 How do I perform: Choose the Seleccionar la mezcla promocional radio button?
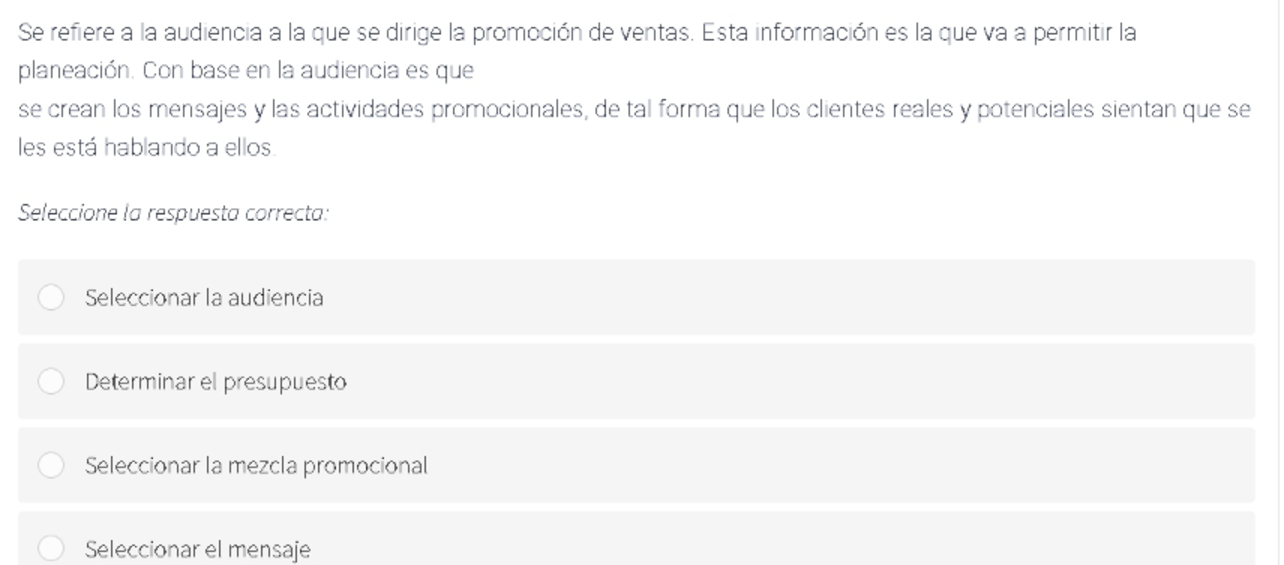click(51, 466)
